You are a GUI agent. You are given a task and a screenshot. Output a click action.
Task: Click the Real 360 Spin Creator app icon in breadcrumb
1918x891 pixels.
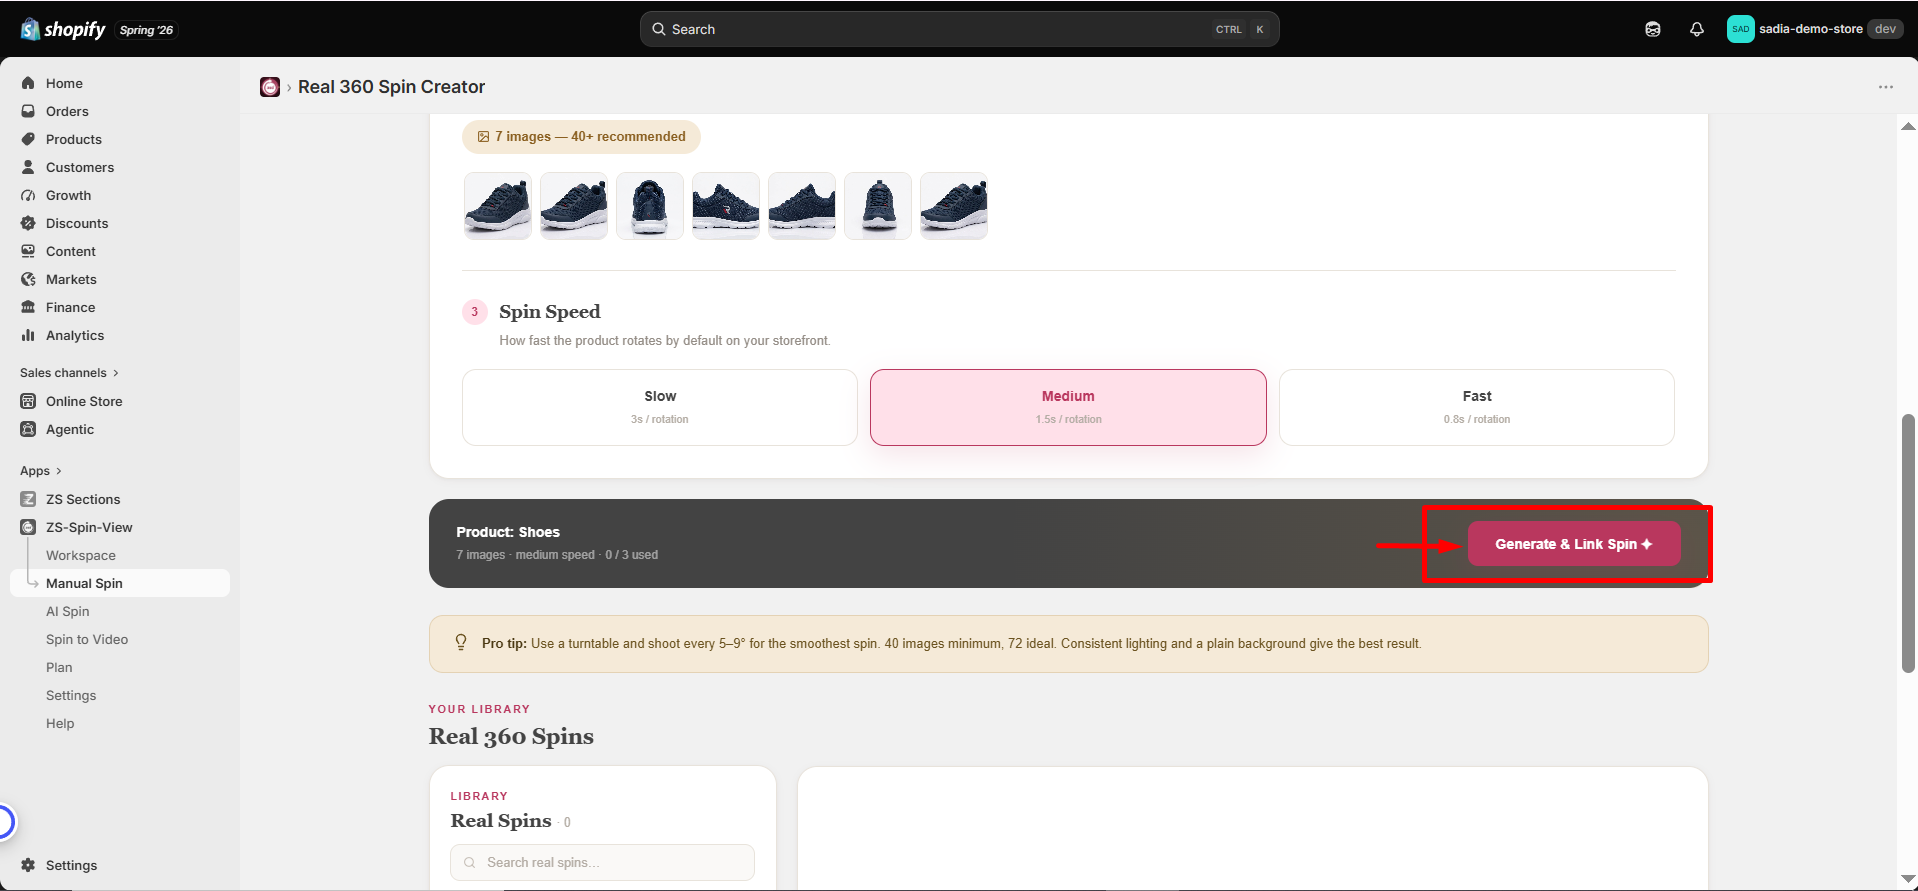[x=270, y=87]
